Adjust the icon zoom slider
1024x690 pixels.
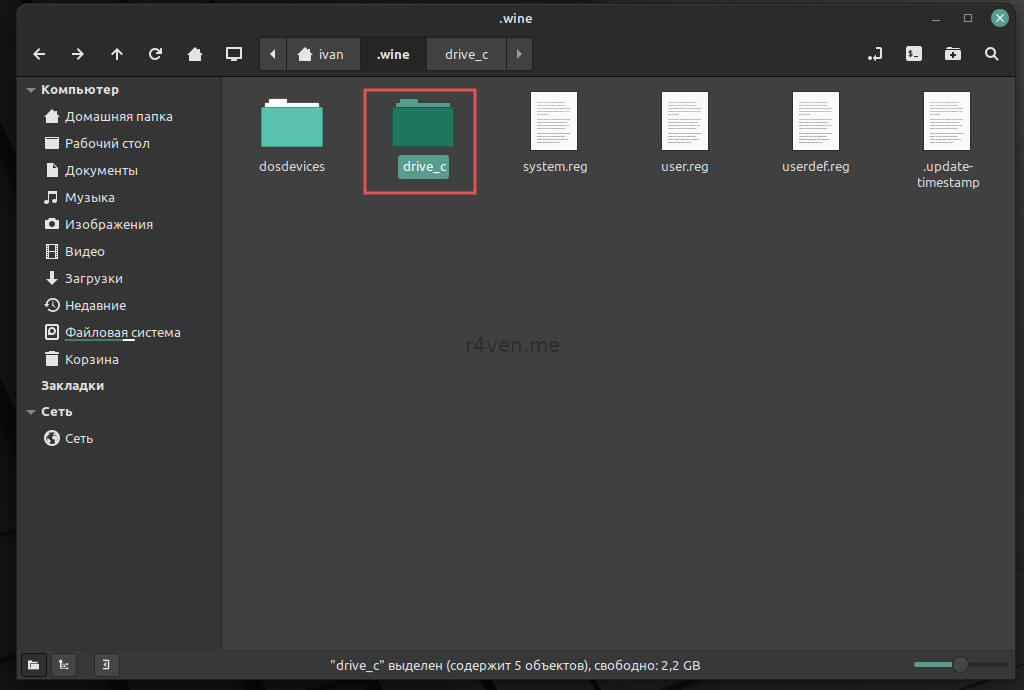pos(959,665)
